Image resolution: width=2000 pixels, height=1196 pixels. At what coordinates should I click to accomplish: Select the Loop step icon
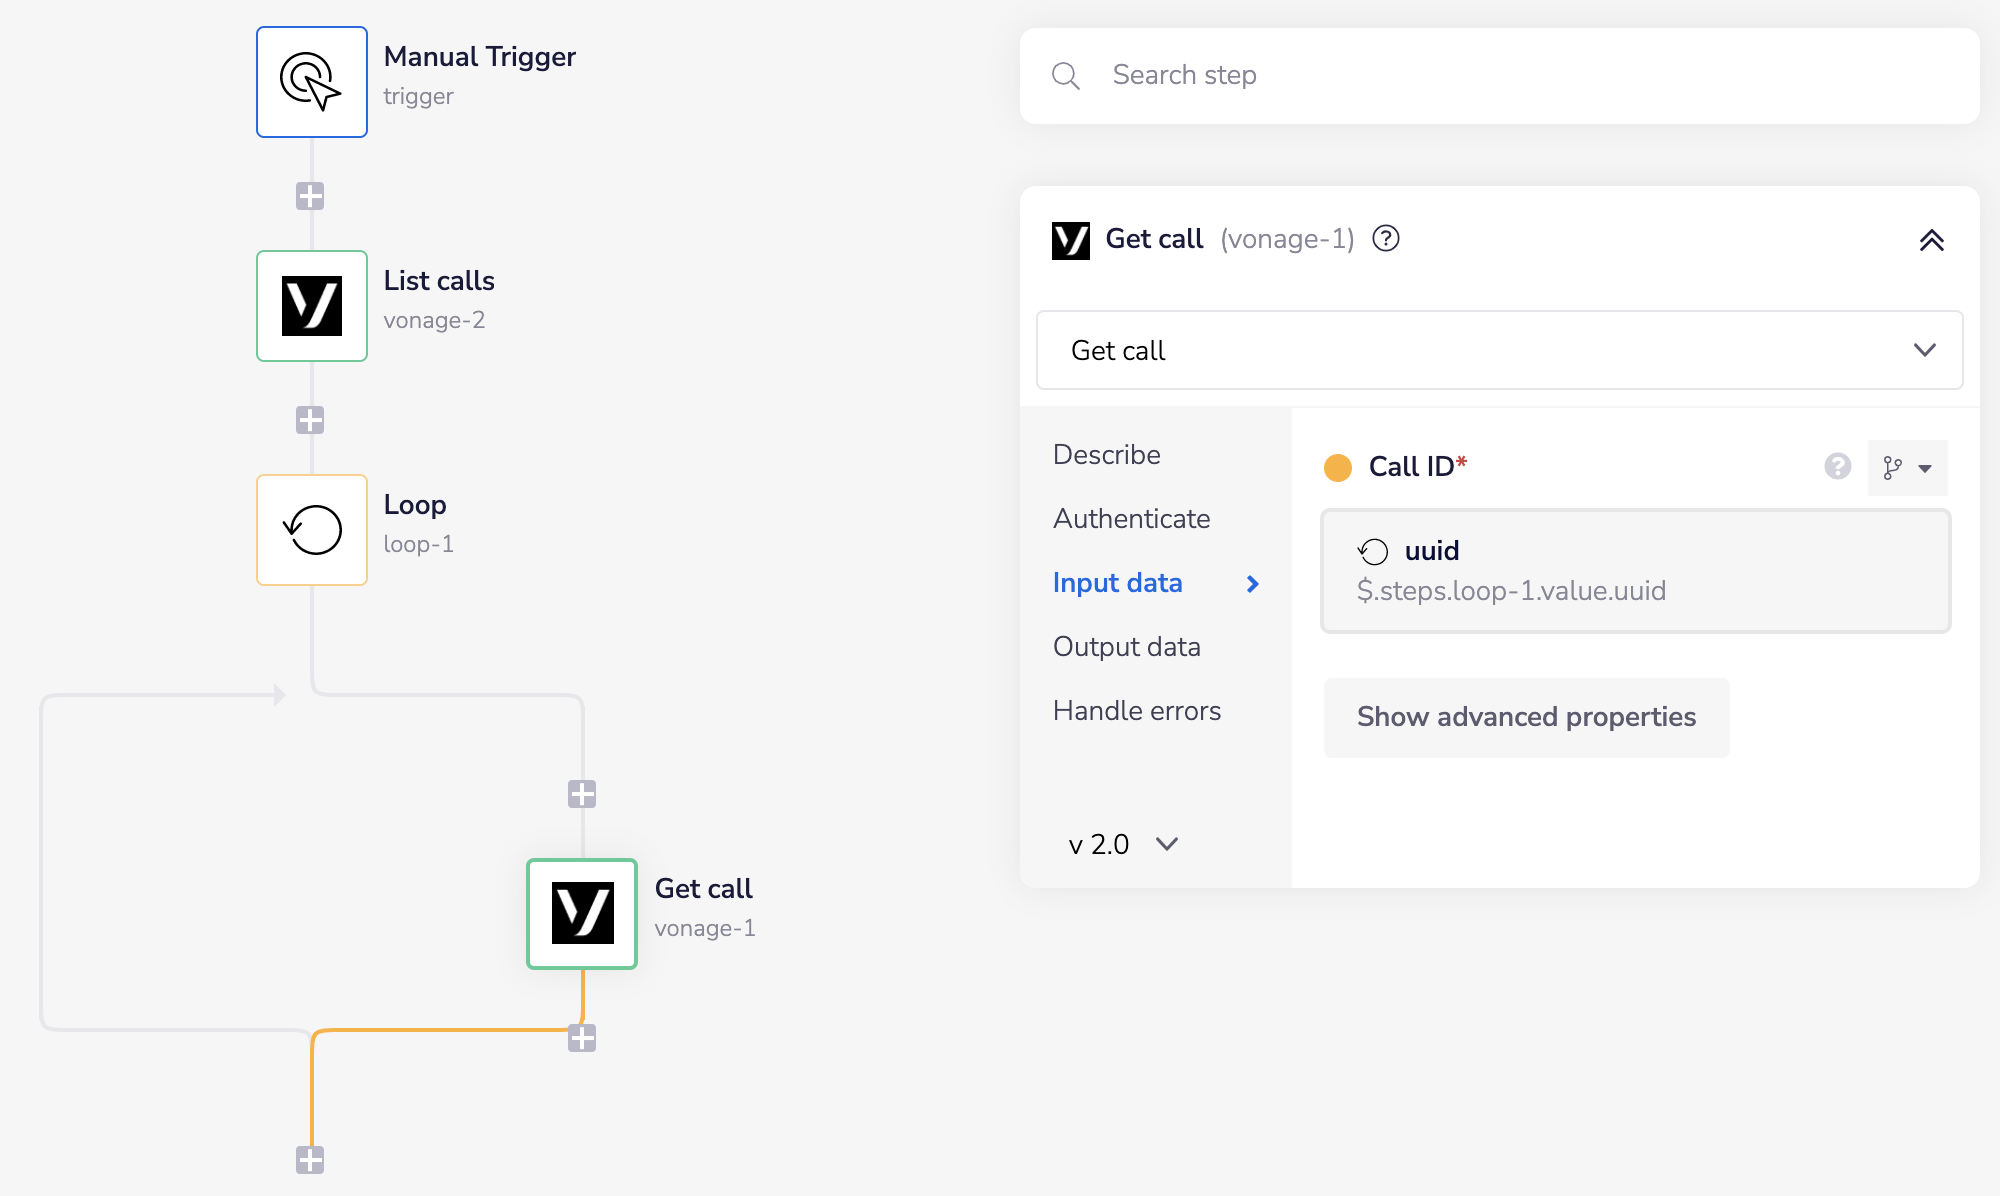tap(312, 530)
